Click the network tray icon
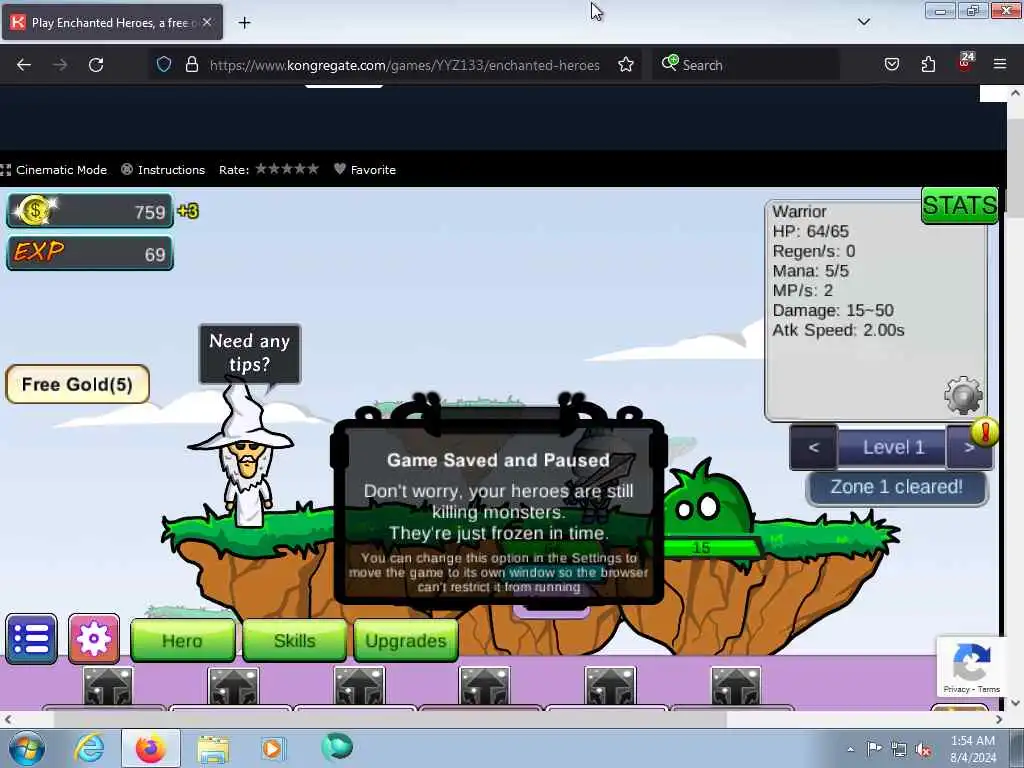 point(899,749)
